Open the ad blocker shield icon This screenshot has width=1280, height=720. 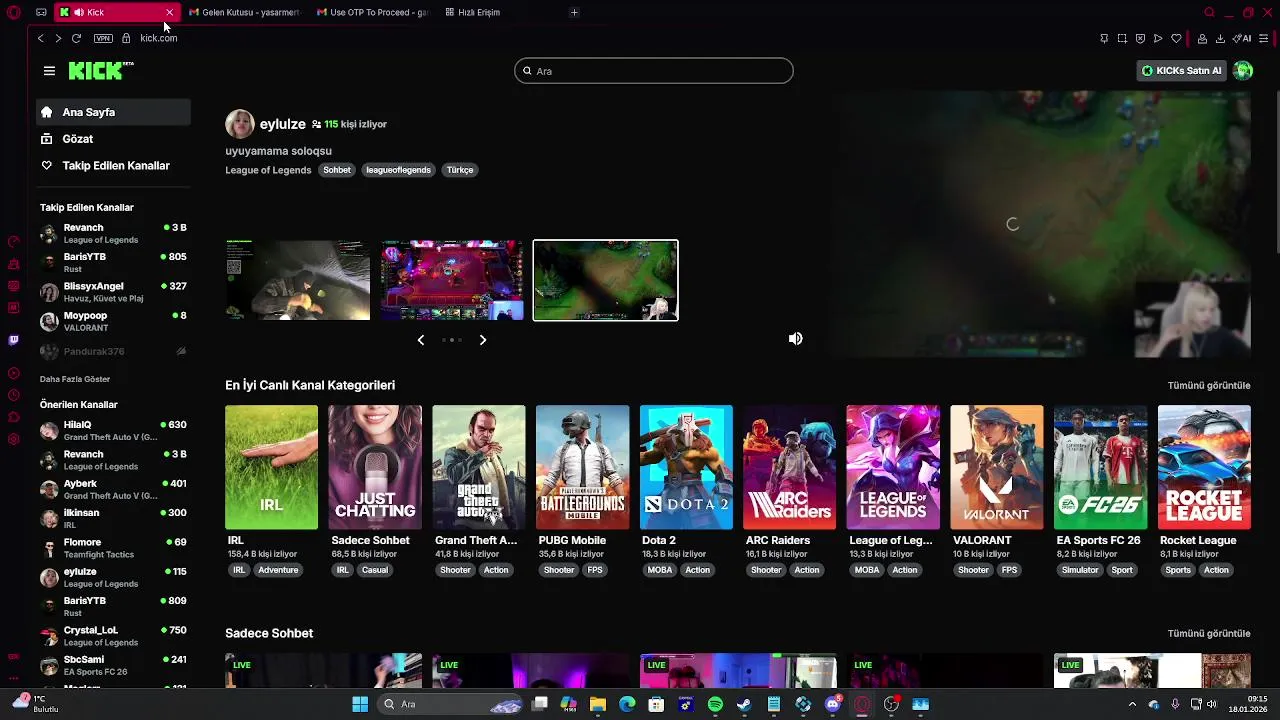coord(1140,38)
